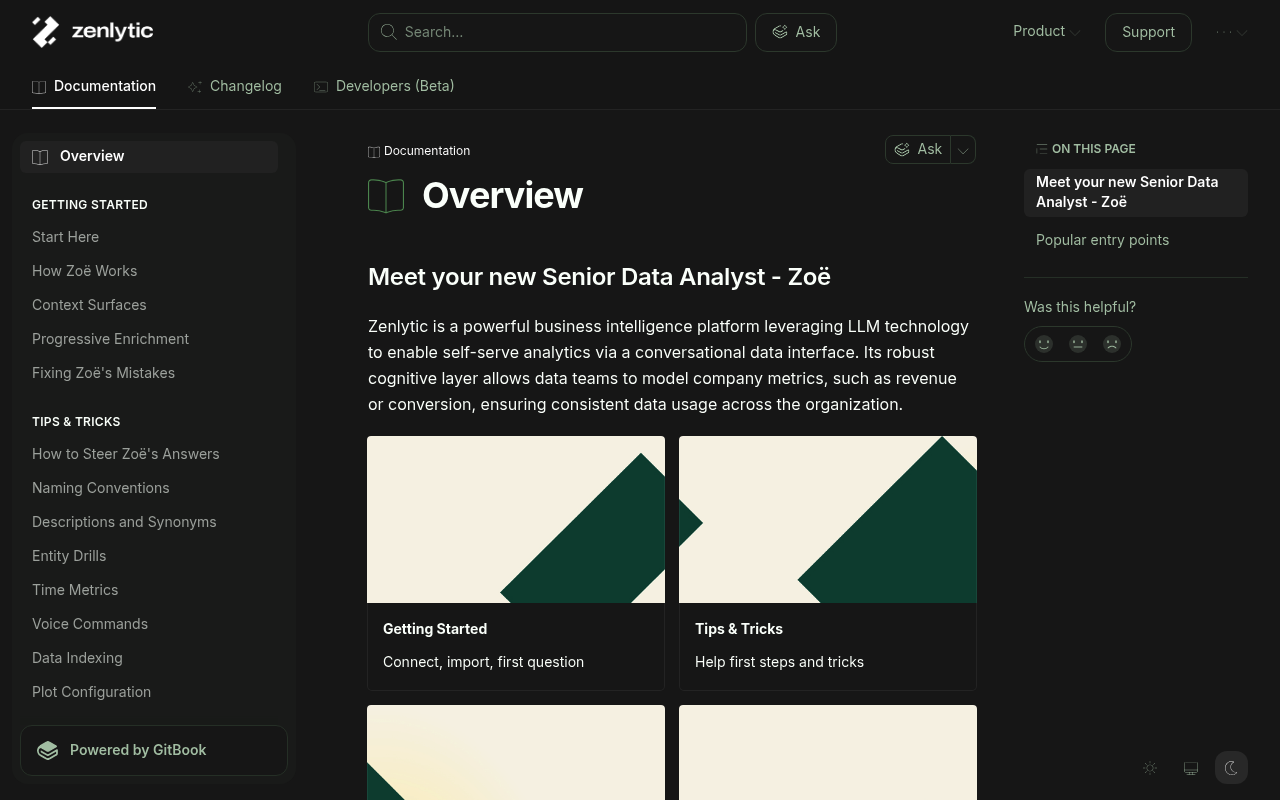
Task: Go to Time Metrics page
Action: tap(75, 591)
